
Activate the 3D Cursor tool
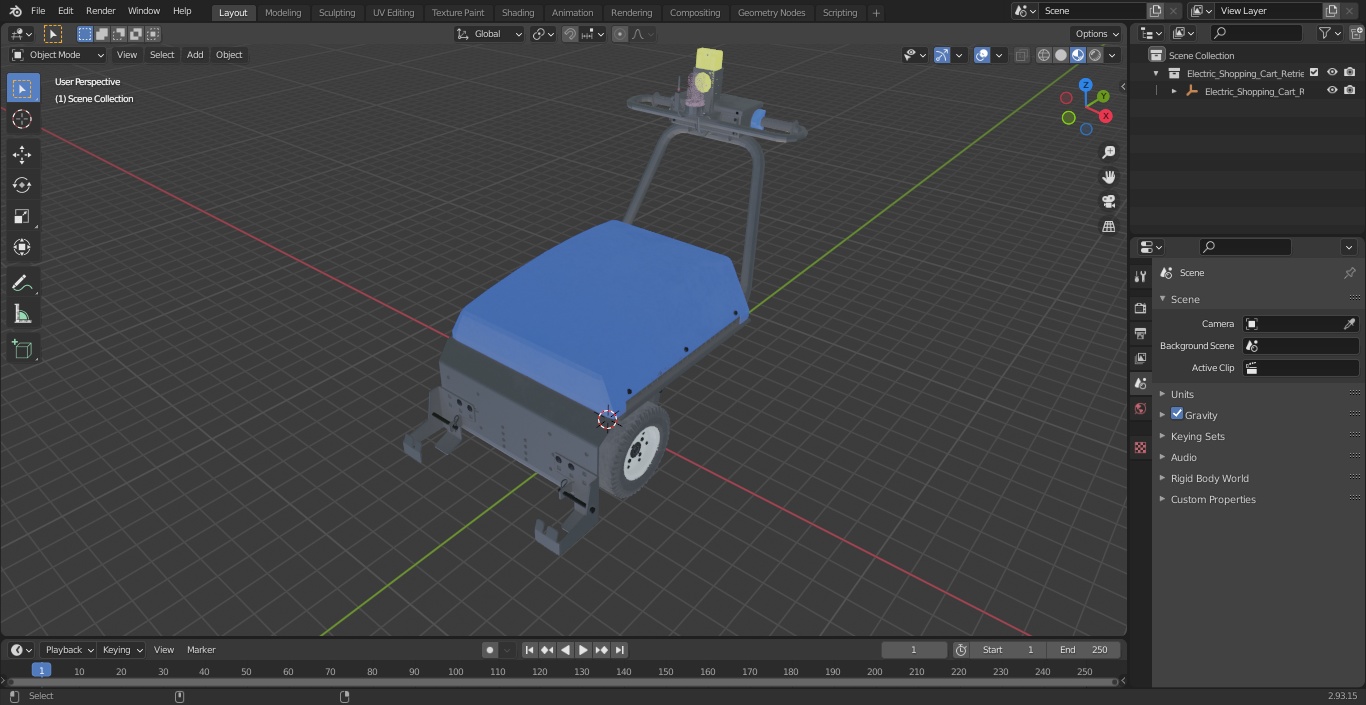click(x=22, y=120)
